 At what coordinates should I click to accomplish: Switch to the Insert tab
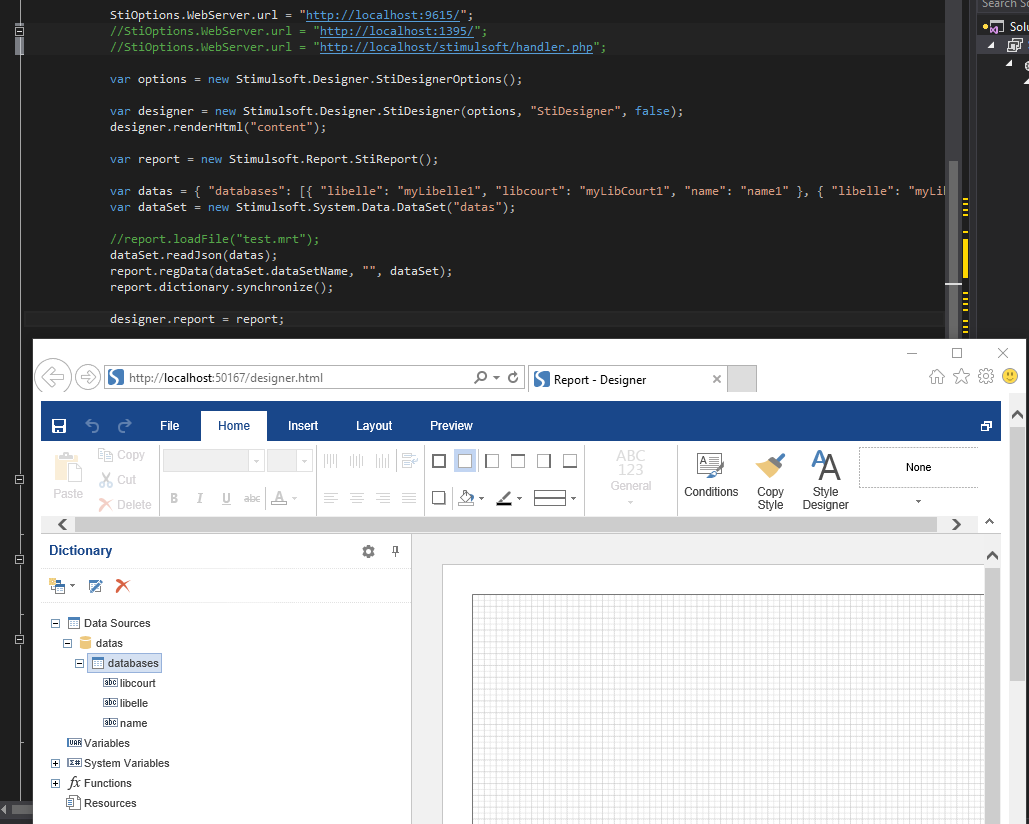(x=303, y=426)
